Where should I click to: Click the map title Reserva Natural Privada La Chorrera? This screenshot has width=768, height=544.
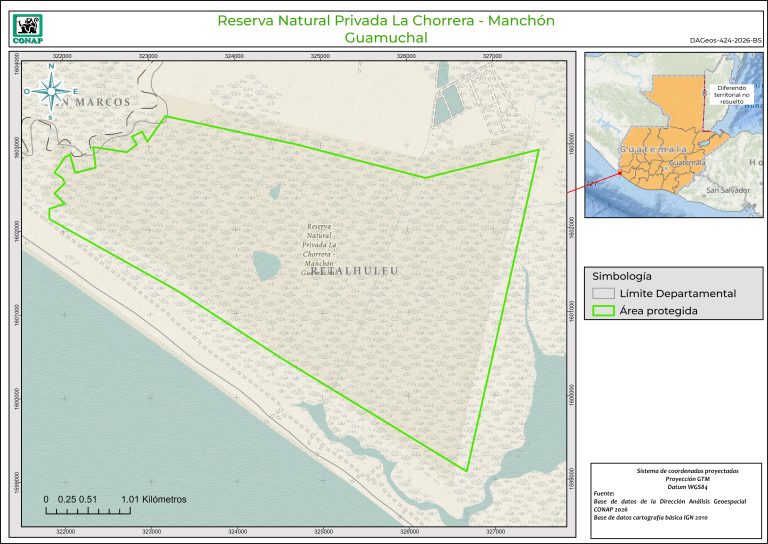(385, 21)
